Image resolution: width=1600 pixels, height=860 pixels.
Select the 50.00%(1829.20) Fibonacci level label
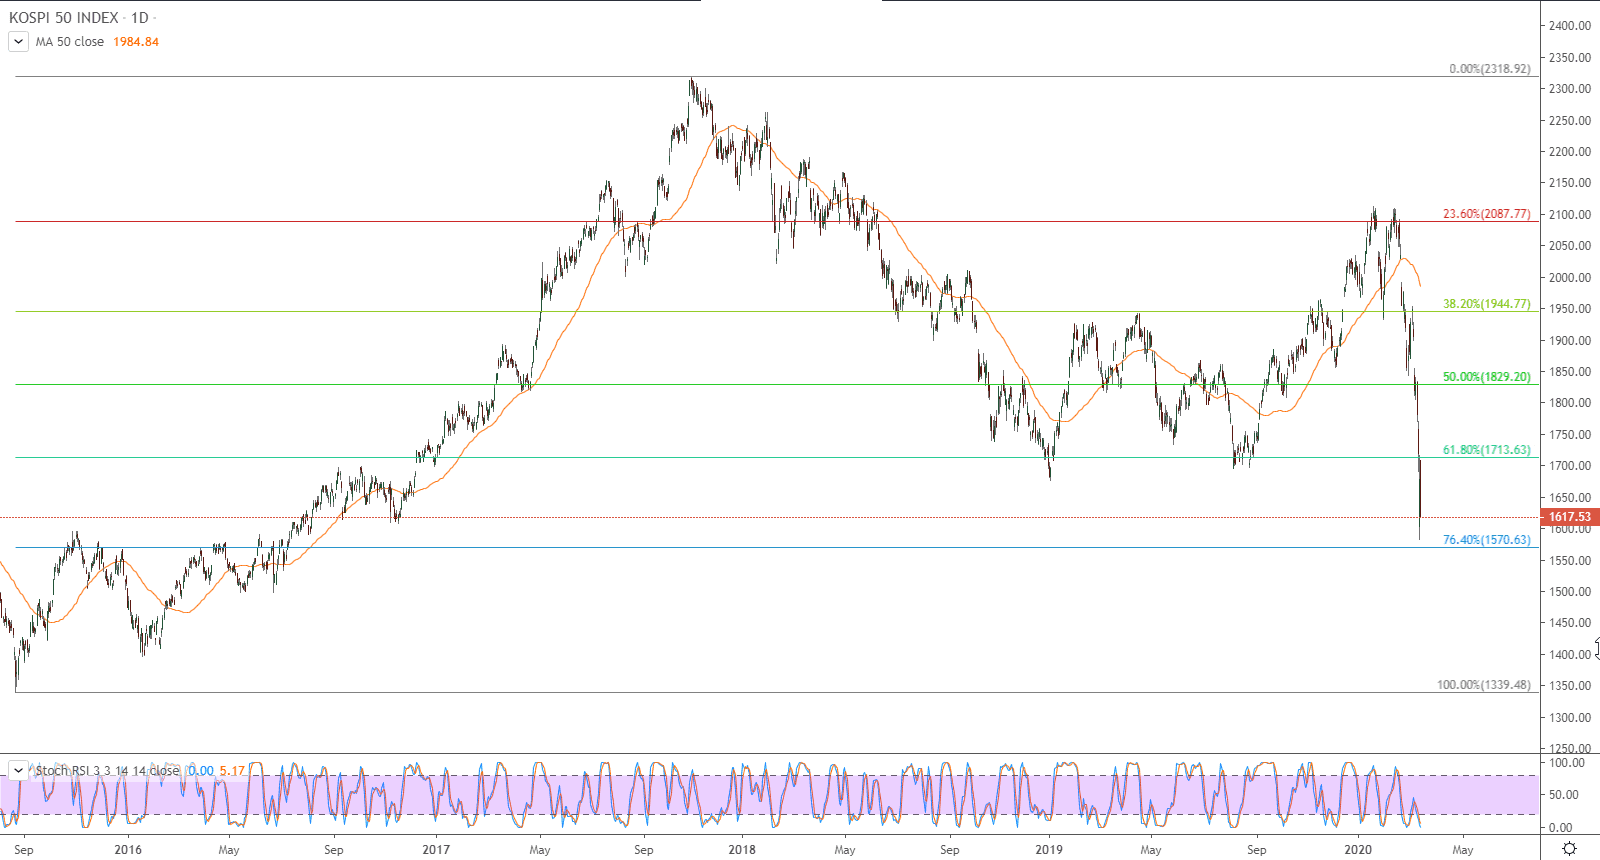(1486, 377)
